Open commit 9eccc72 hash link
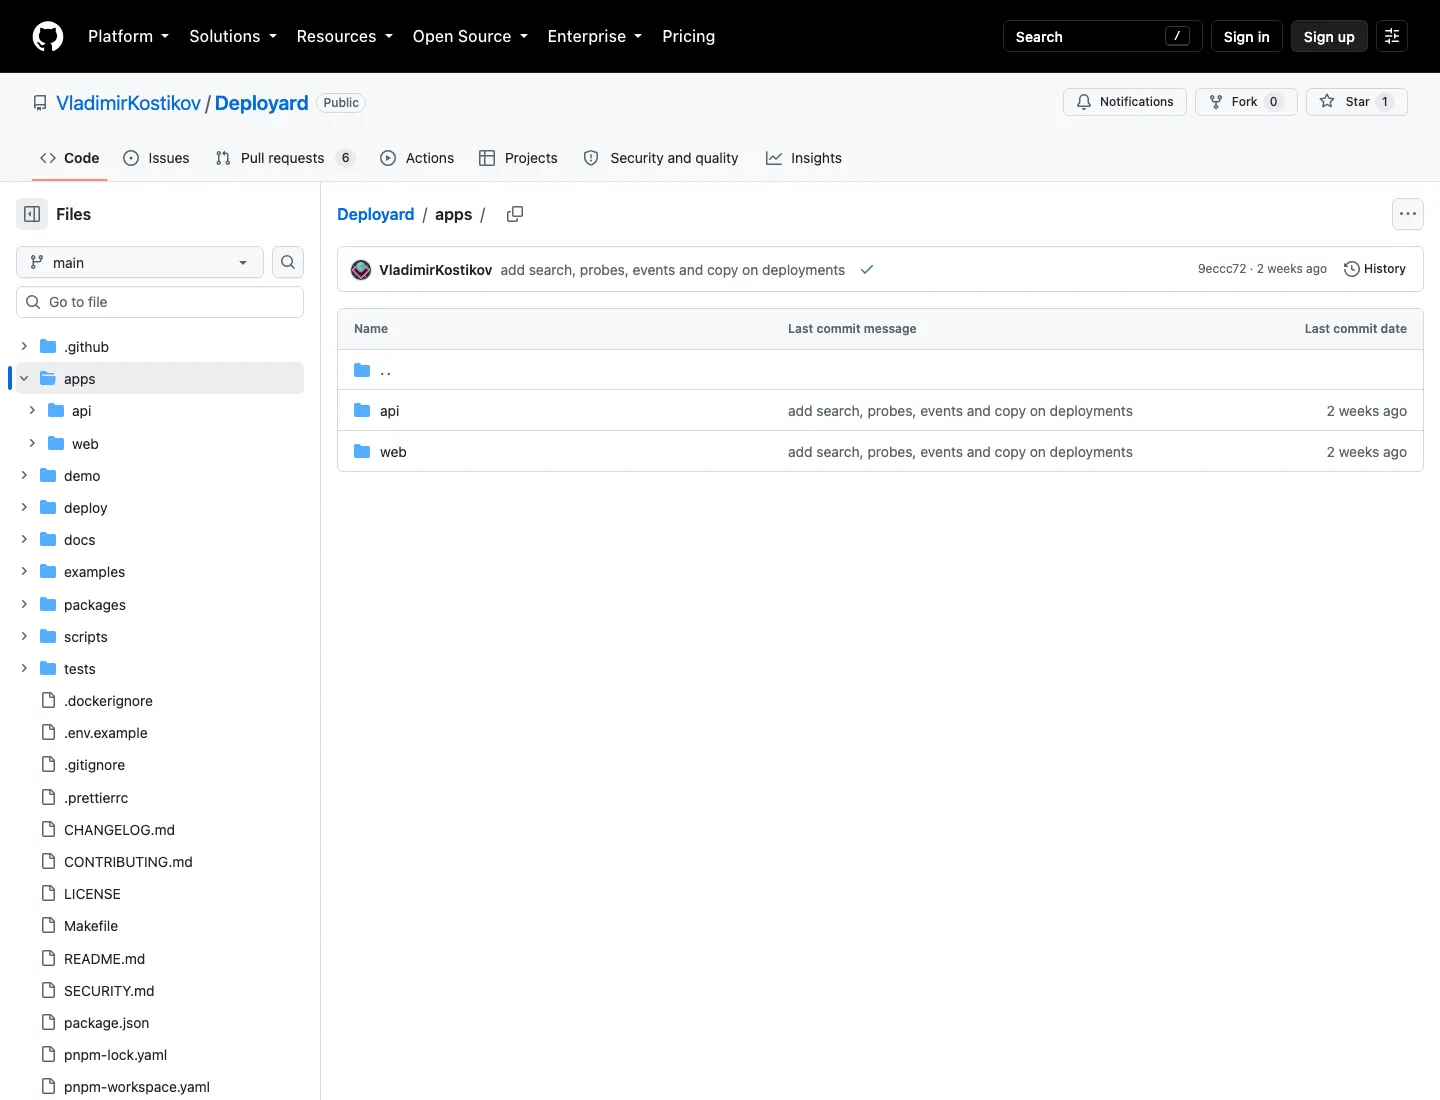1440x1100 pixels. tap(1222, 269)
